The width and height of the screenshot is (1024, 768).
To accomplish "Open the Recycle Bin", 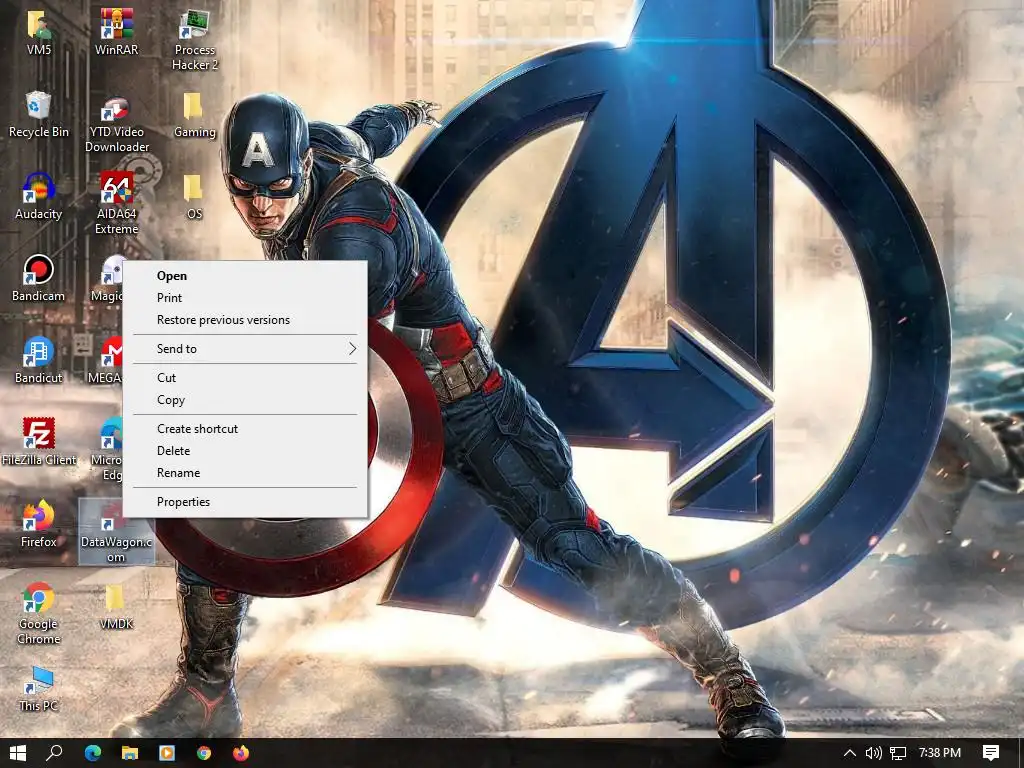I will (39, 114).
